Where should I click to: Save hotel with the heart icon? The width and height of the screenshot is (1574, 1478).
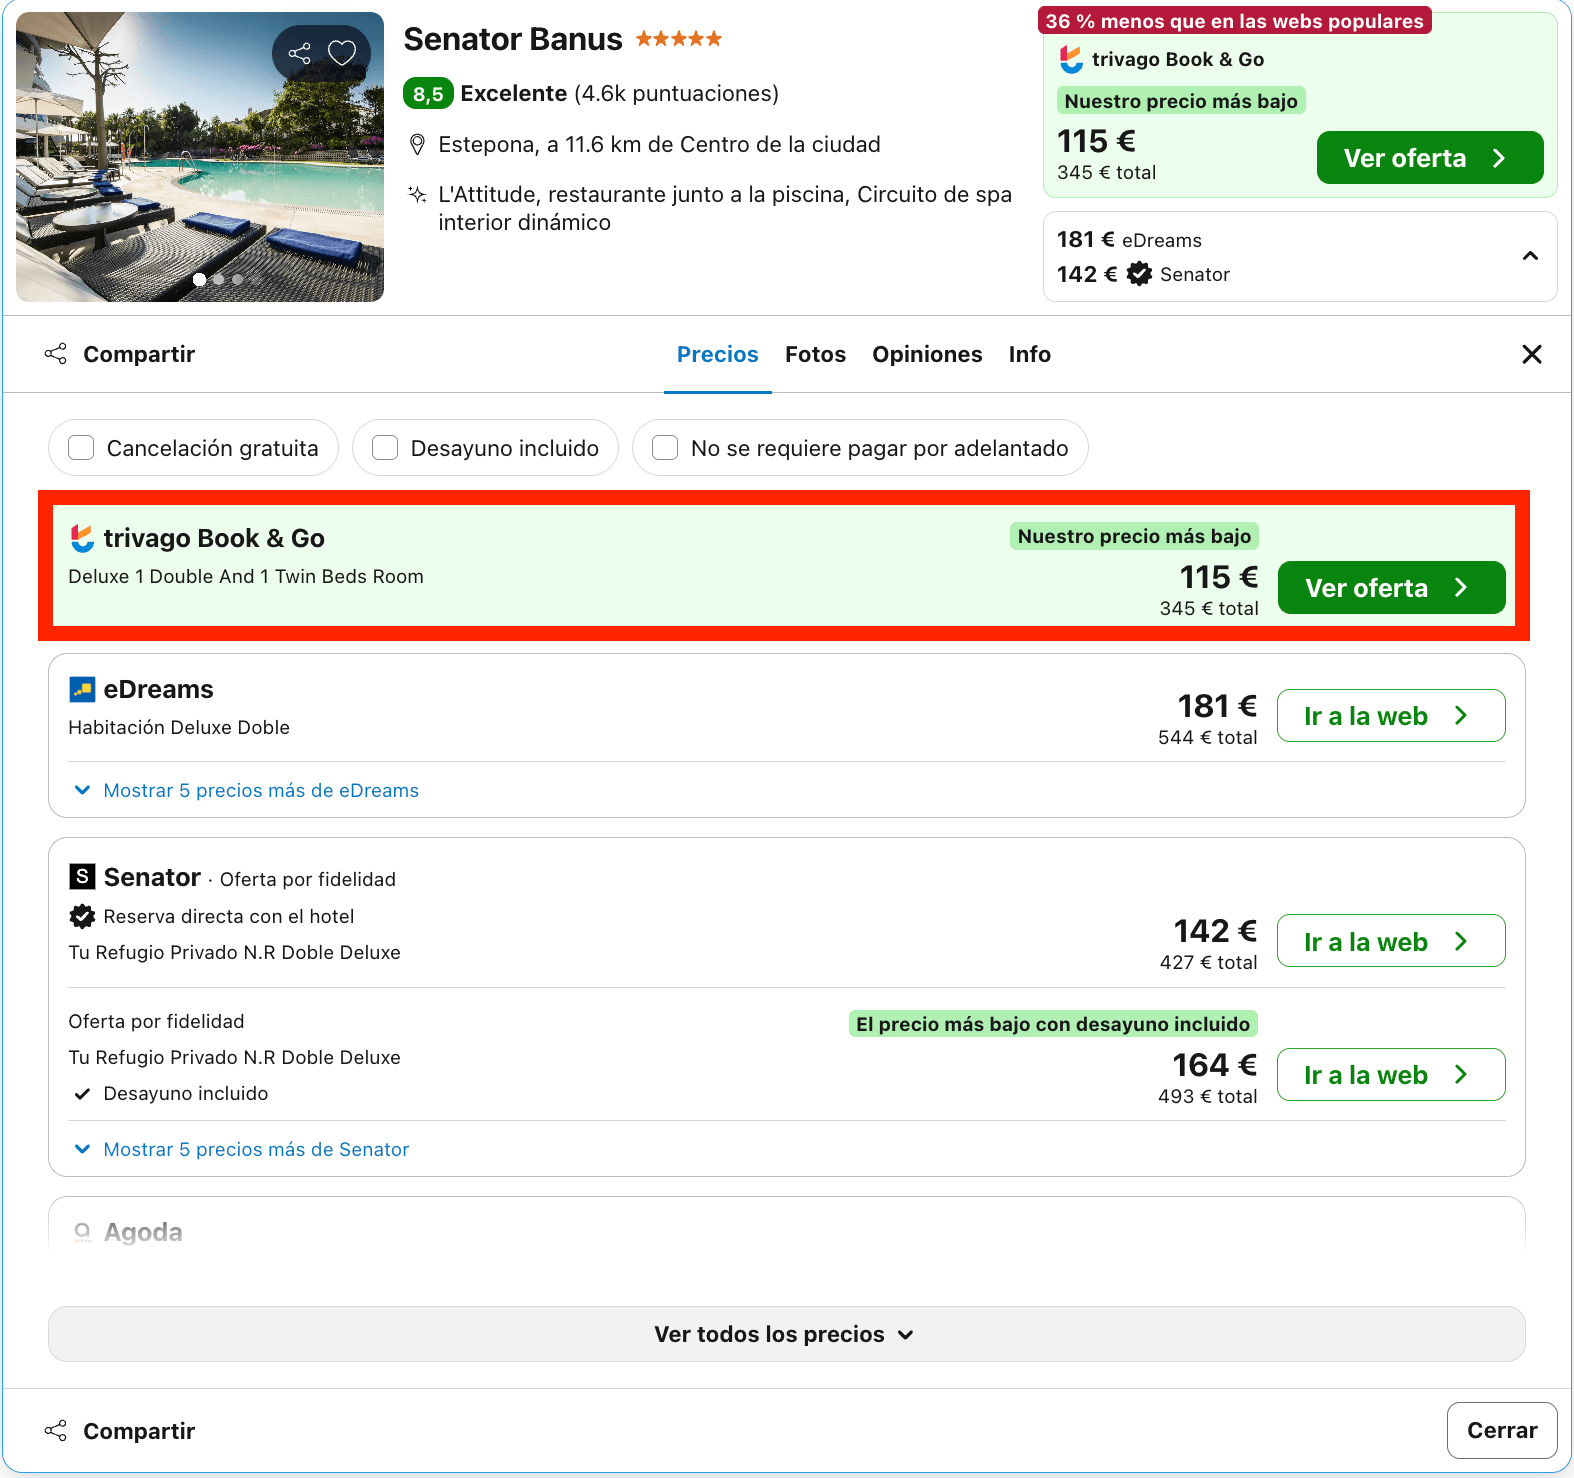click(x=342, y=53)
